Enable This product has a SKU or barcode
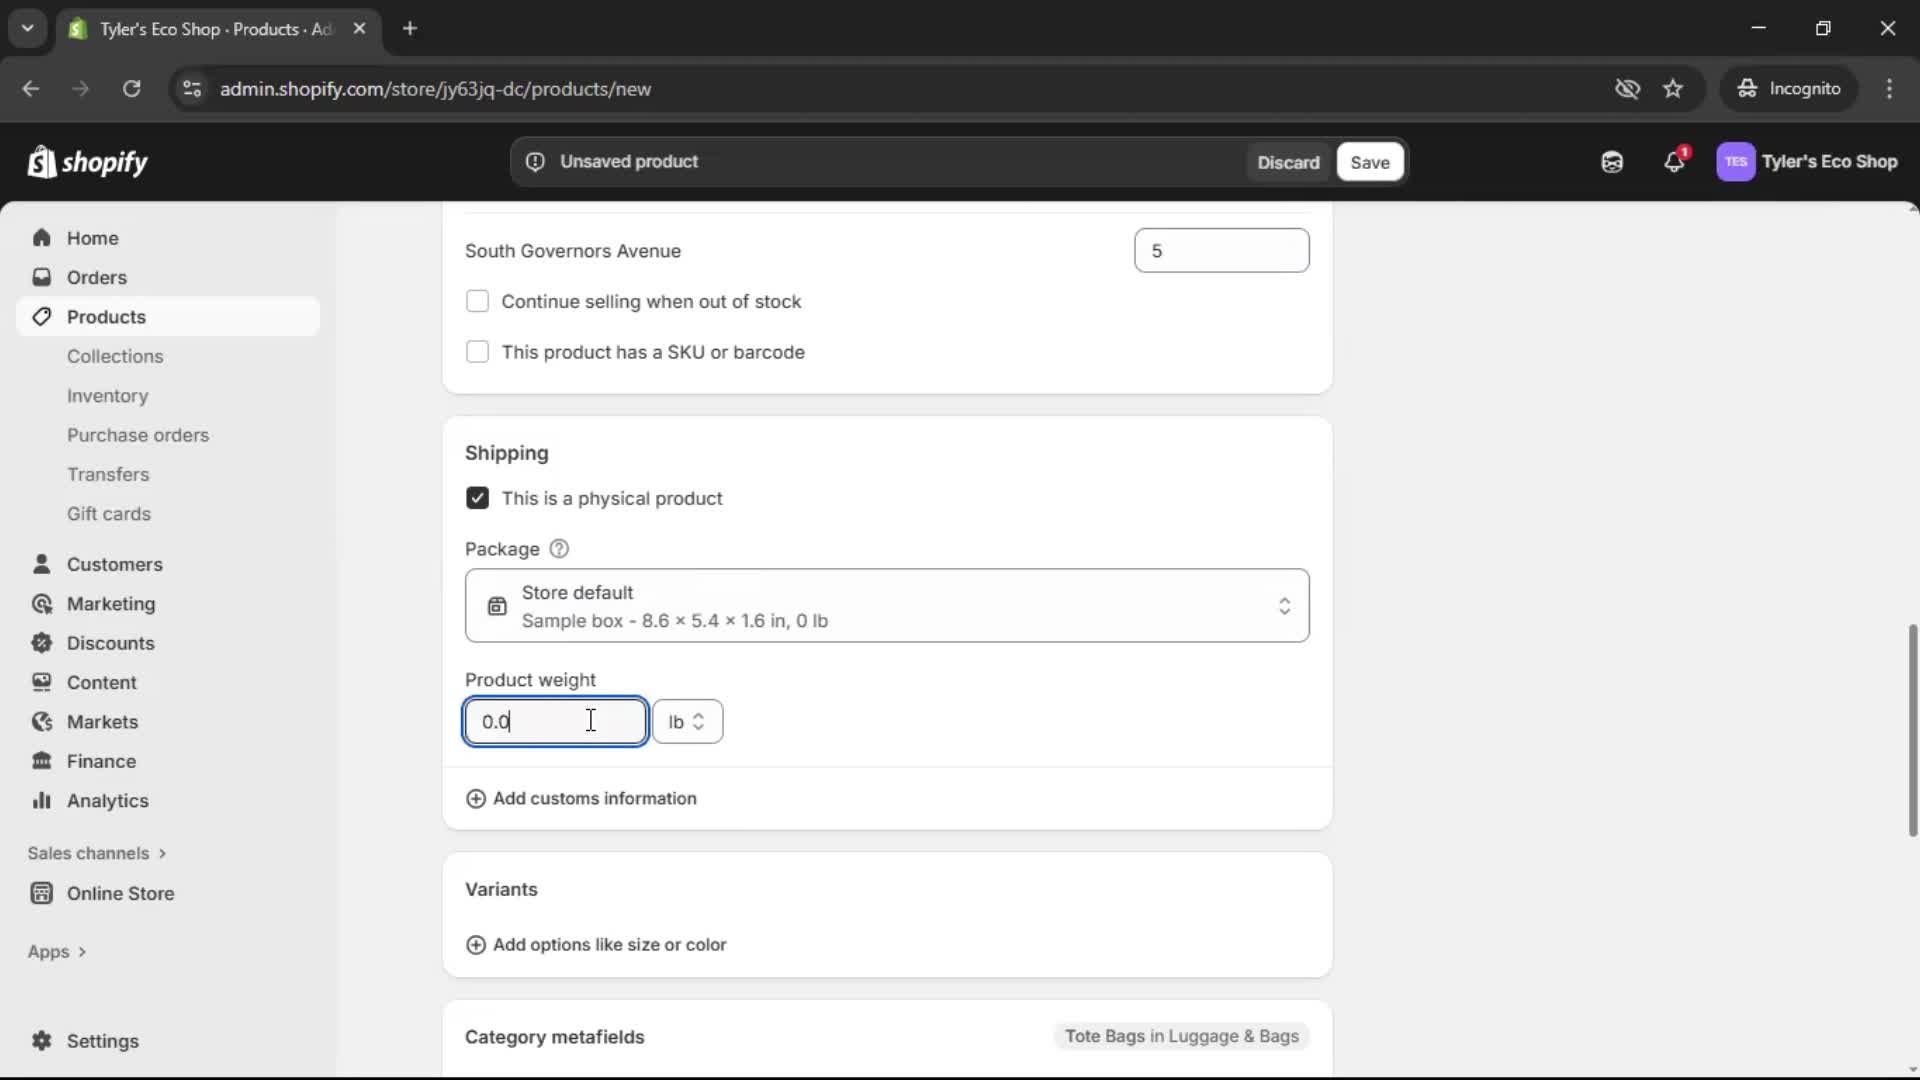Screen dimensions: 1920x1080 [x=477, y=352]
